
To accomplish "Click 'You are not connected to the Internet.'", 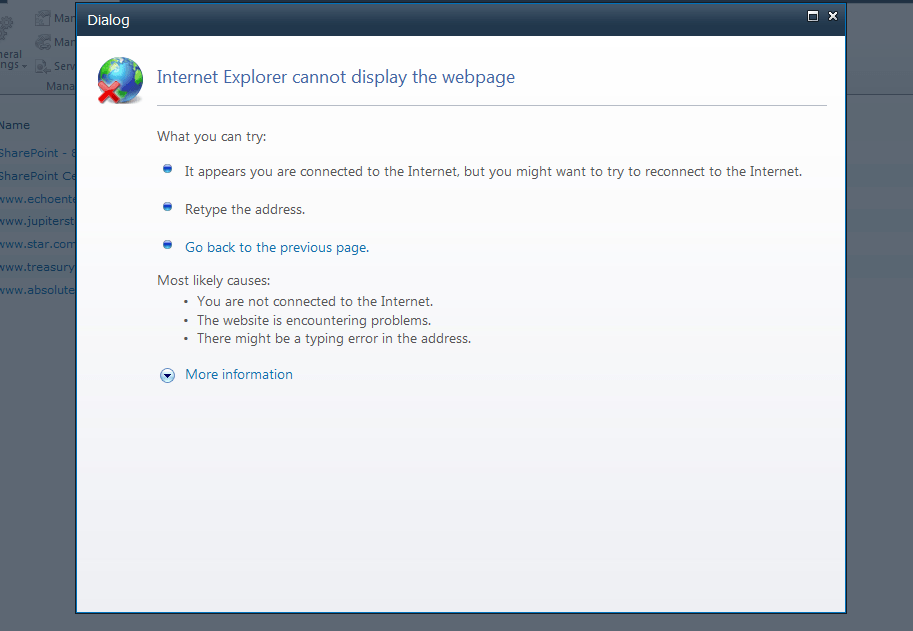I will (315, 302).
